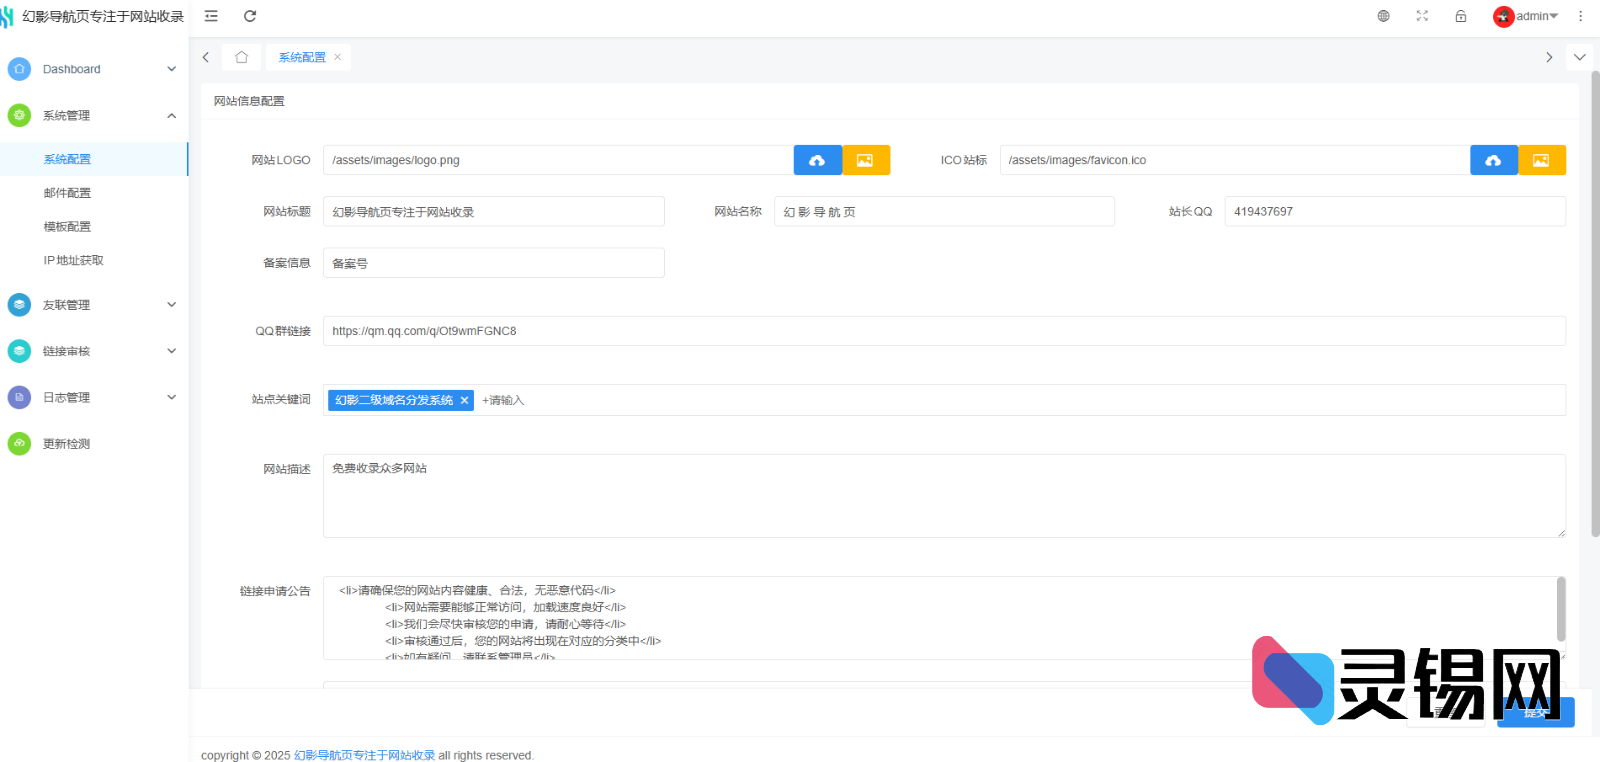Open 邮件配置 in the sidebar
The image size is (1600, 762).
pyautogui.click(x=67, y=193)
